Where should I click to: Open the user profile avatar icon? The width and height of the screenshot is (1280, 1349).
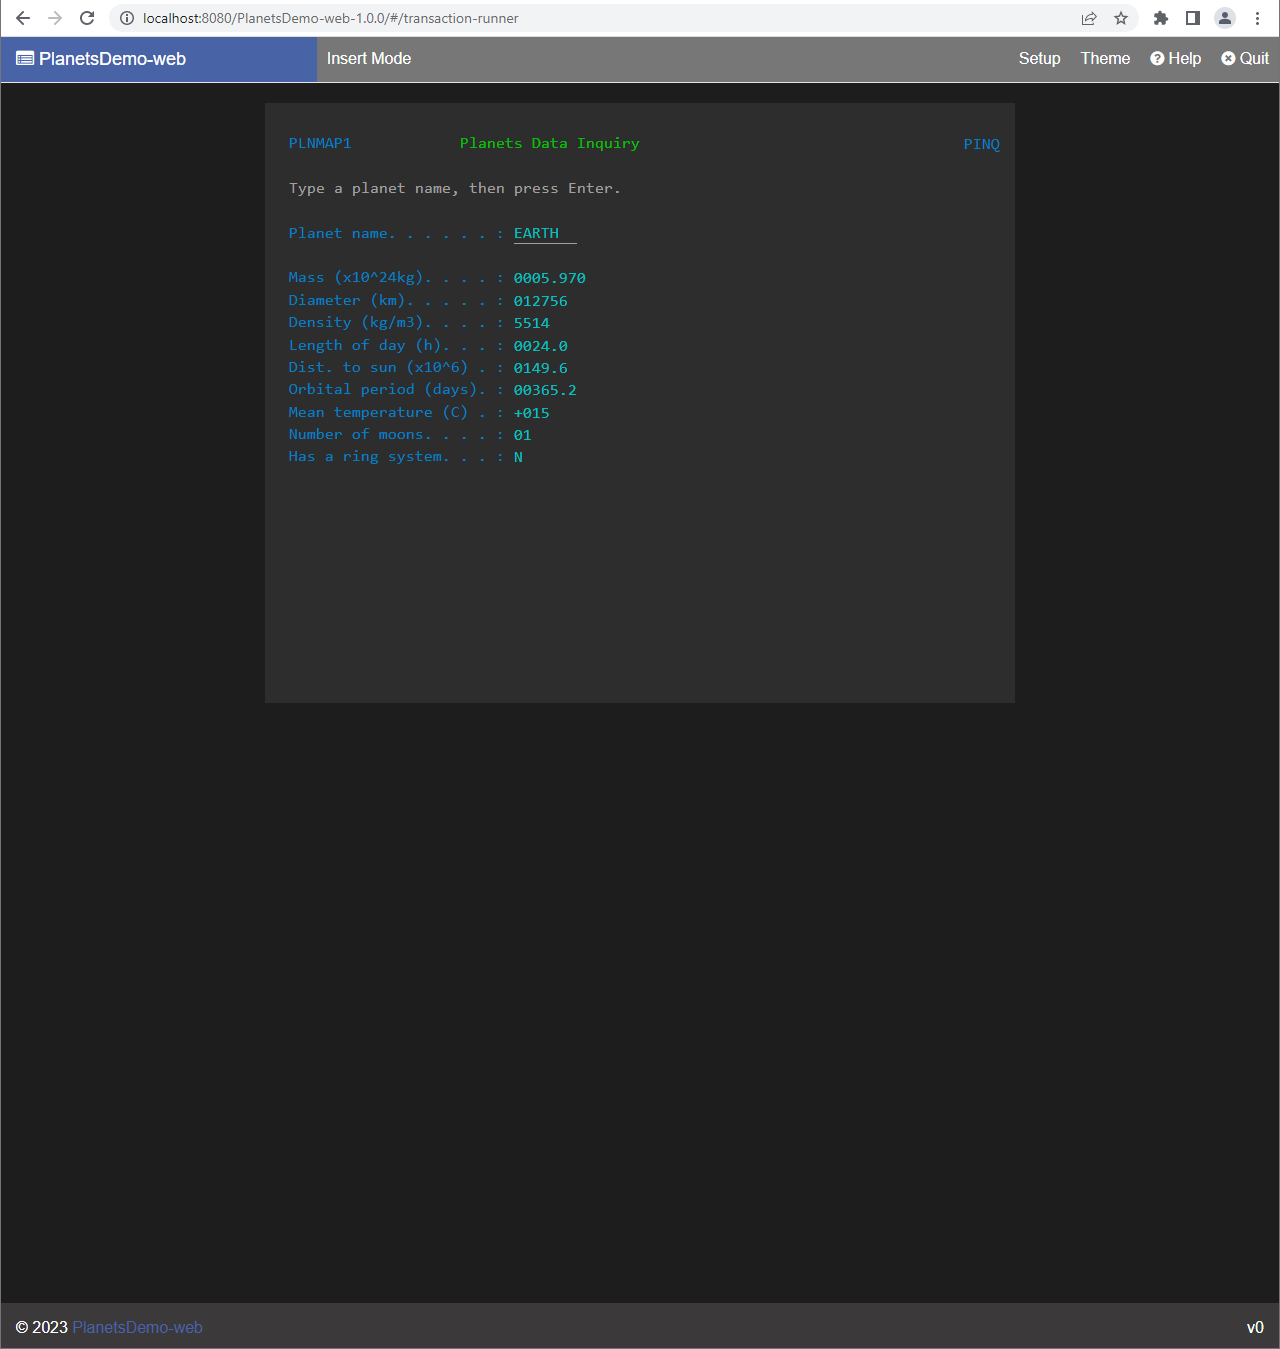coord(1225,18)
